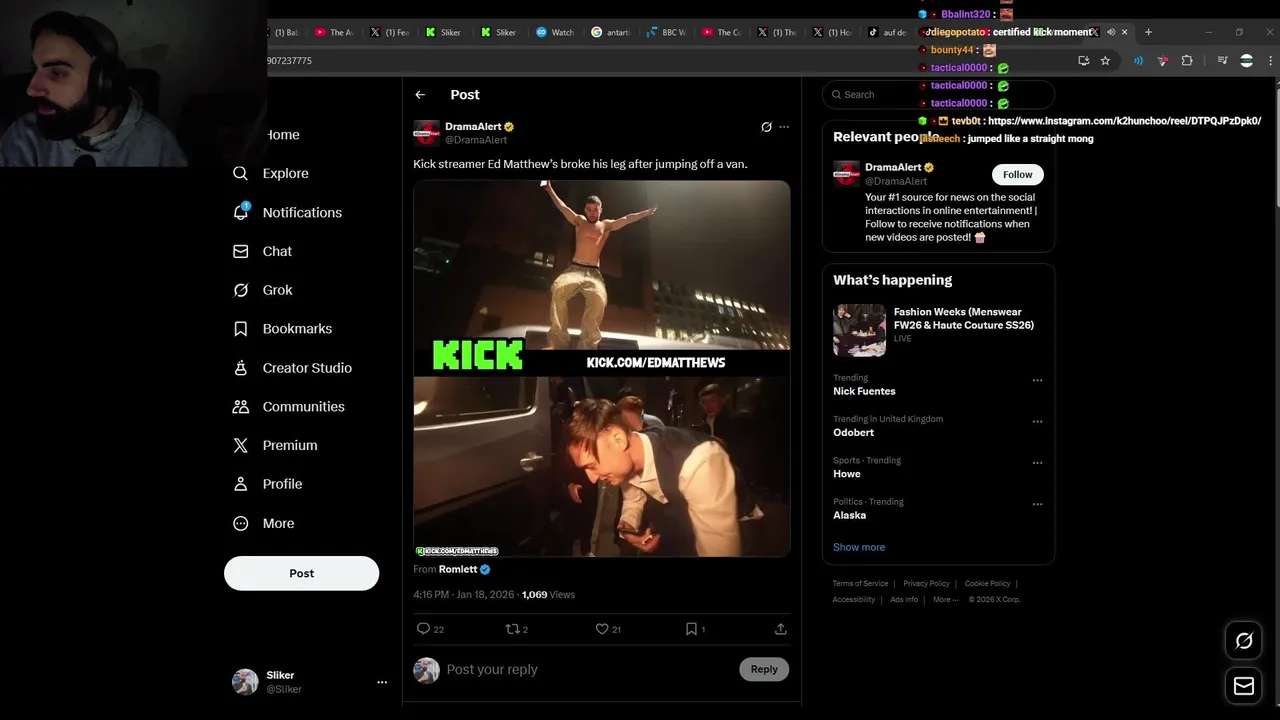
Task: Open Accessibility footer link
Action: pyautogui.click(x=854, y=600)
